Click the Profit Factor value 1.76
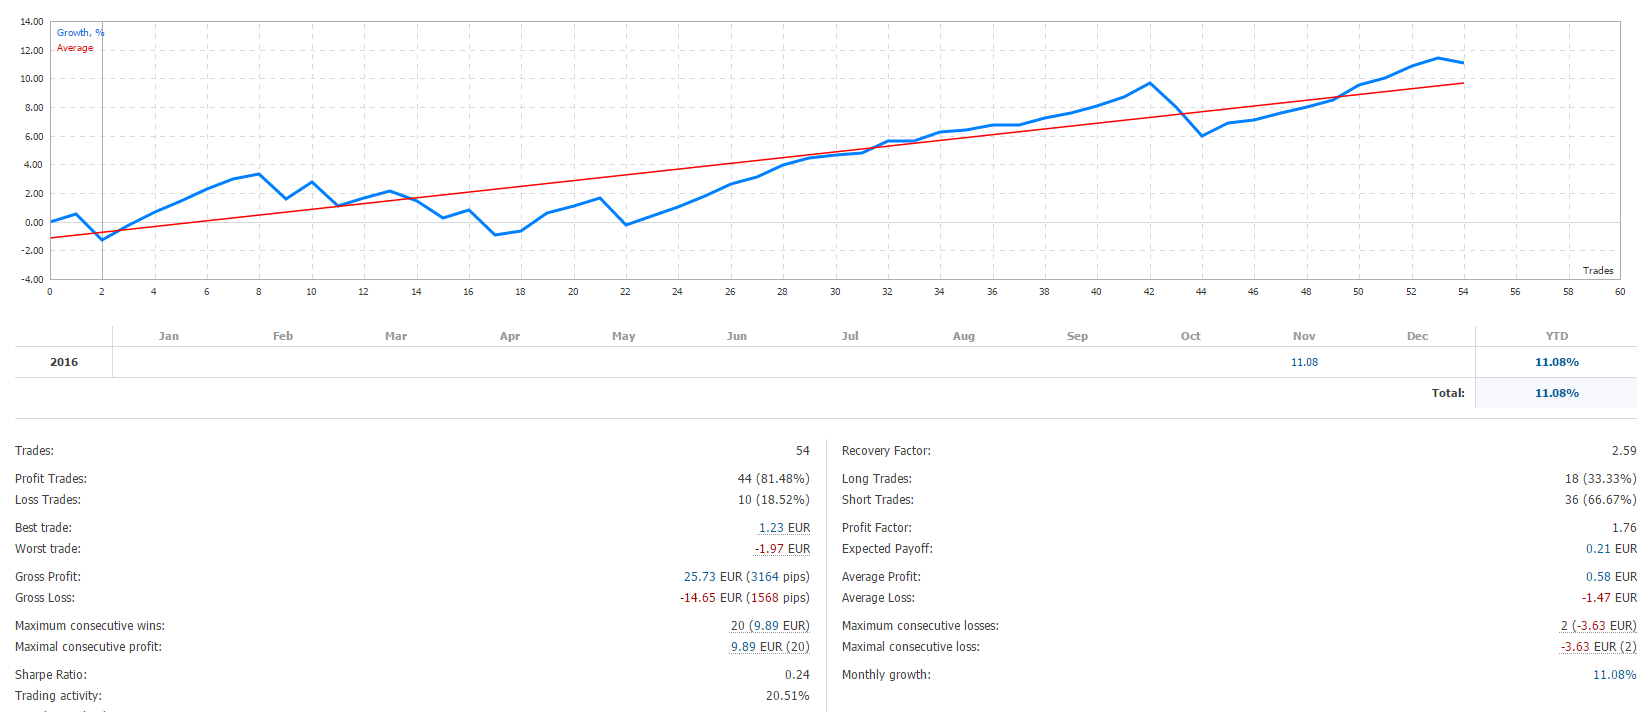The image size is (1650, 712). (1624, 528)
